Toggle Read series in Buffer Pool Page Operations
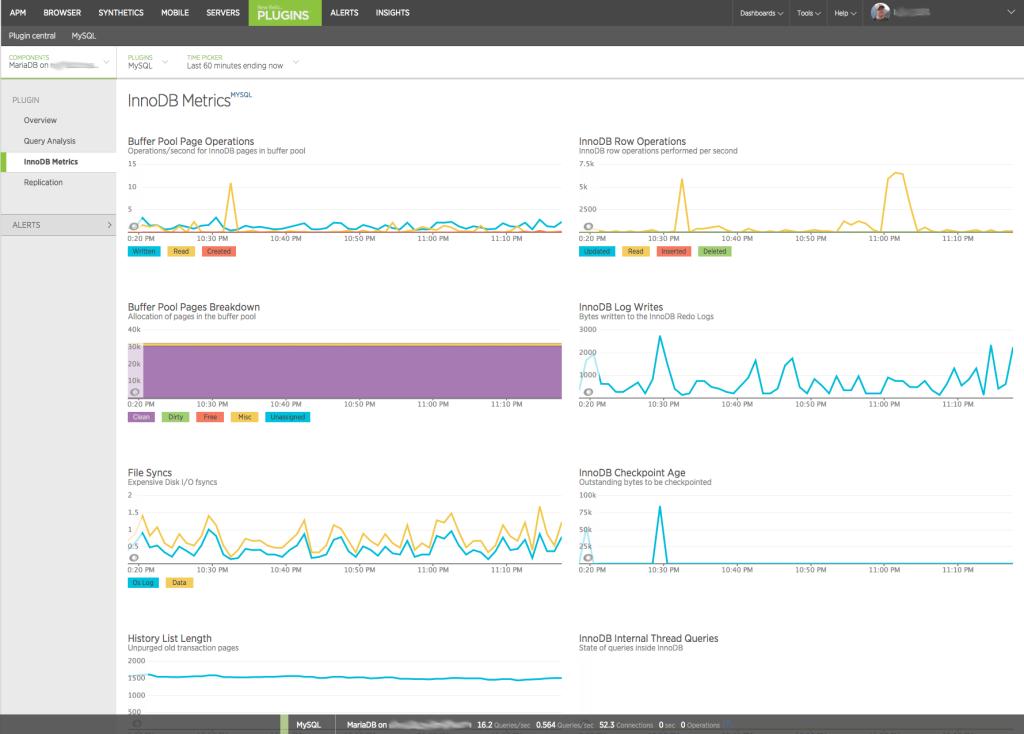 (181, 251)
